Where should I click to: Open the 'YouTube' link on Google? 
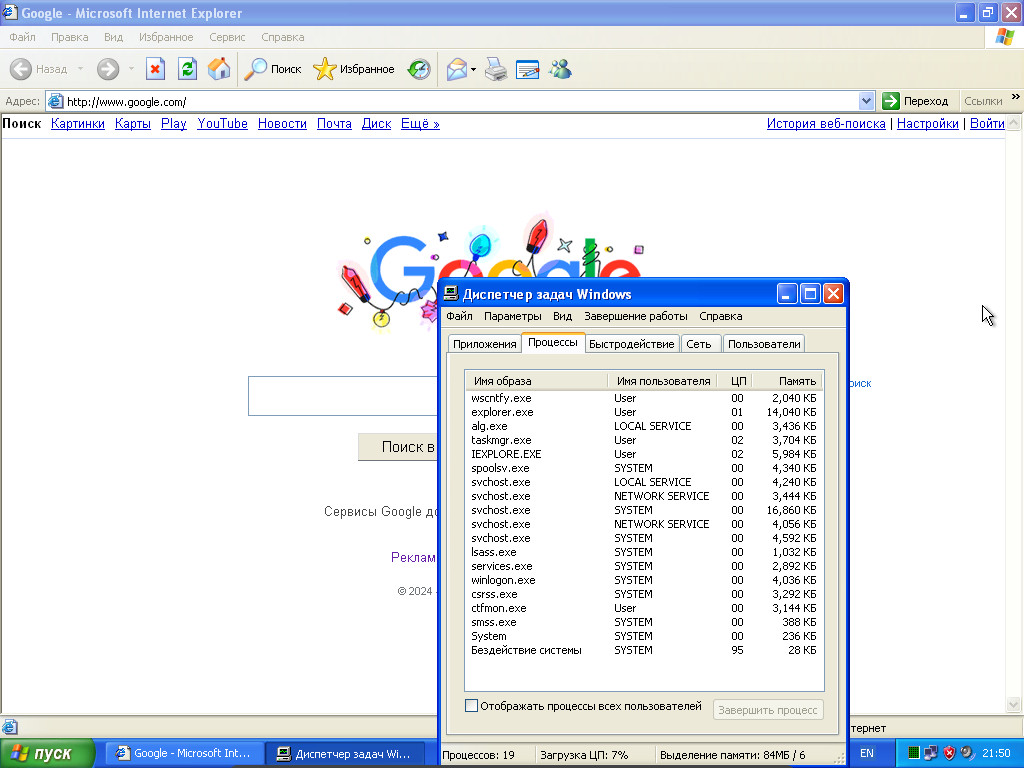tap(223, 123)
